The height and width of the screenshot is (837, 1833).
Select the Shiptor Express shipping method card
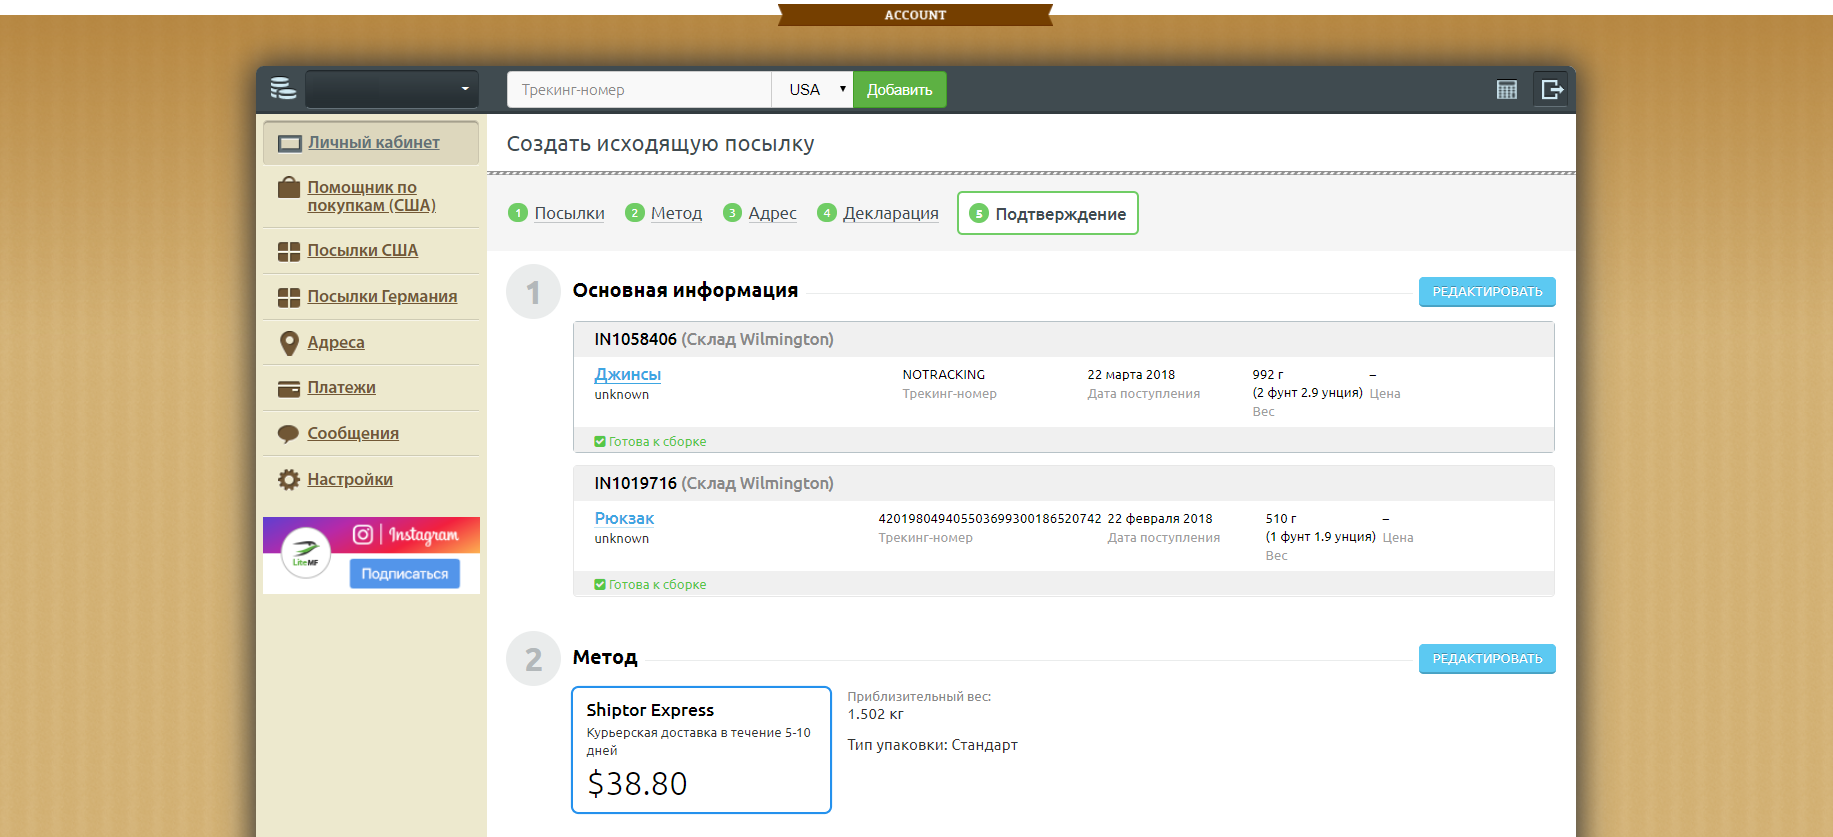tap(701, 749)
